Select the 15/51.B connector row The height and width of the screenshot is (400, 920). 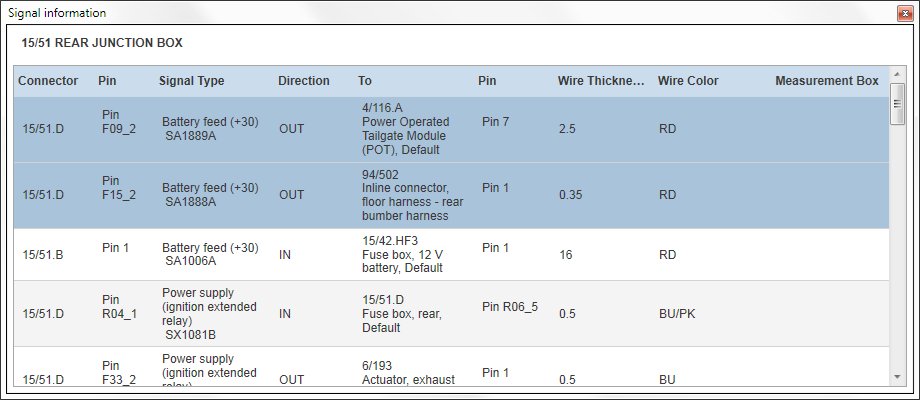pyautogui.click(x=452, y=255)
